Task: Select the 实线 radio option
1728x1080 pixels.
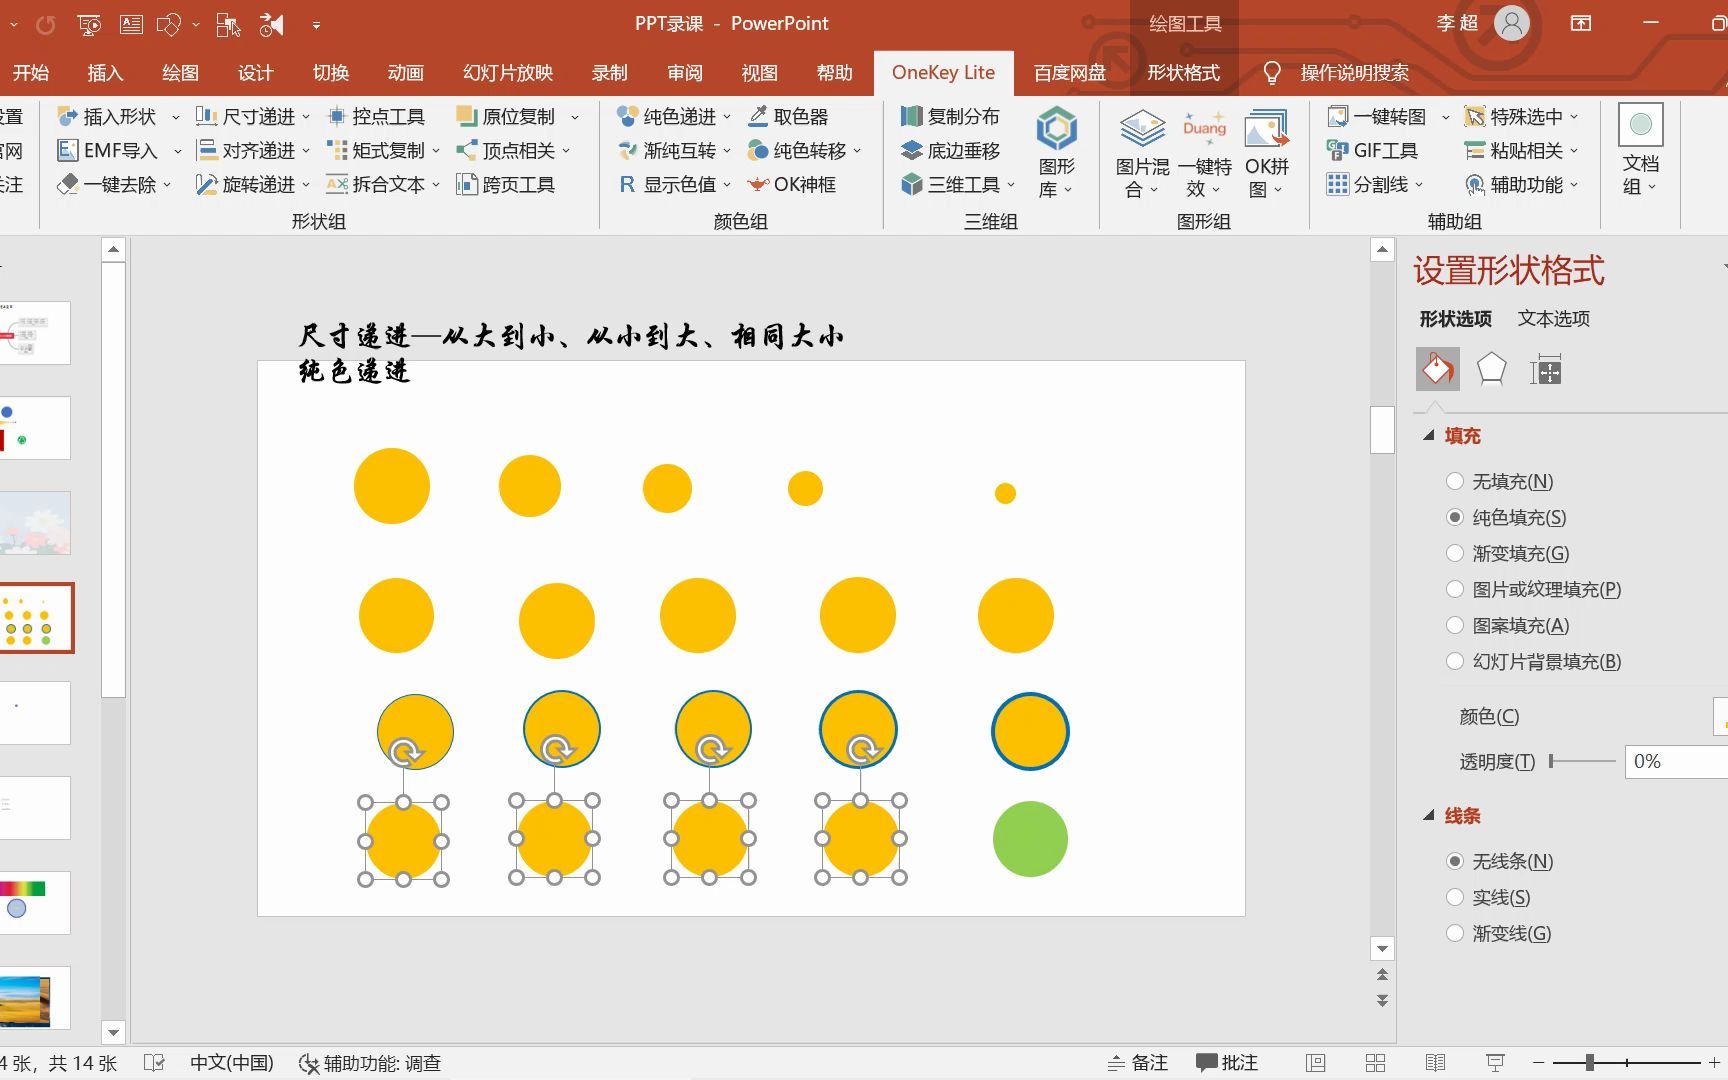Action: tap(1455, 897)
